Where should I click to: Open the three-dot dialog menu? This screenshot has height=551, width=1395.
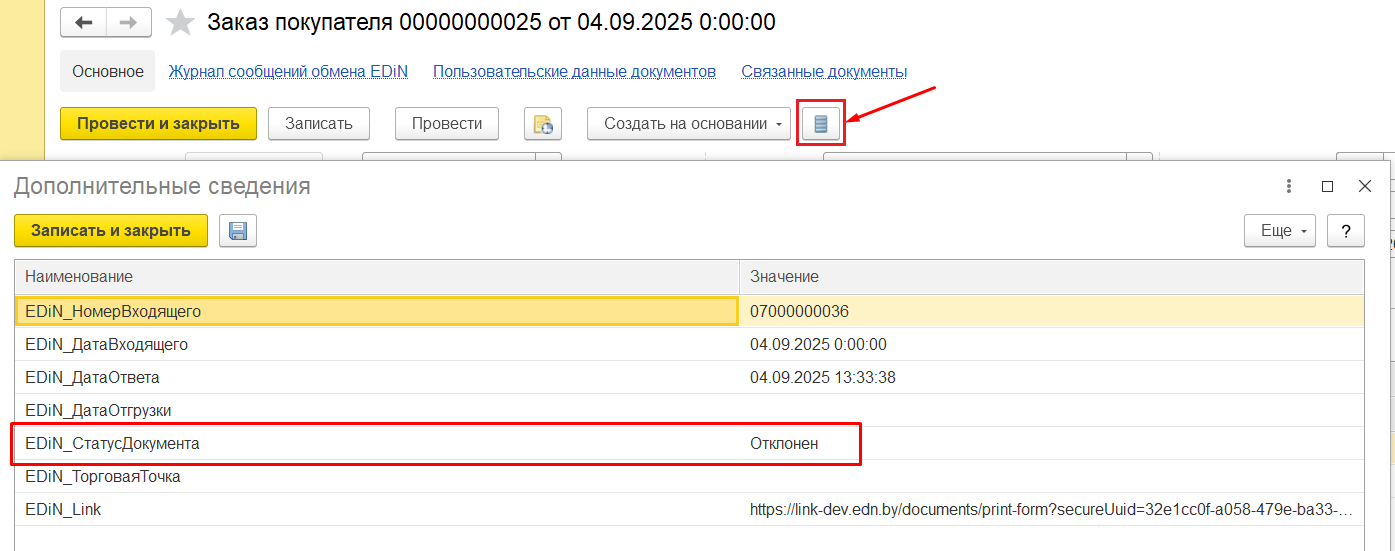tap(1289, 187)
